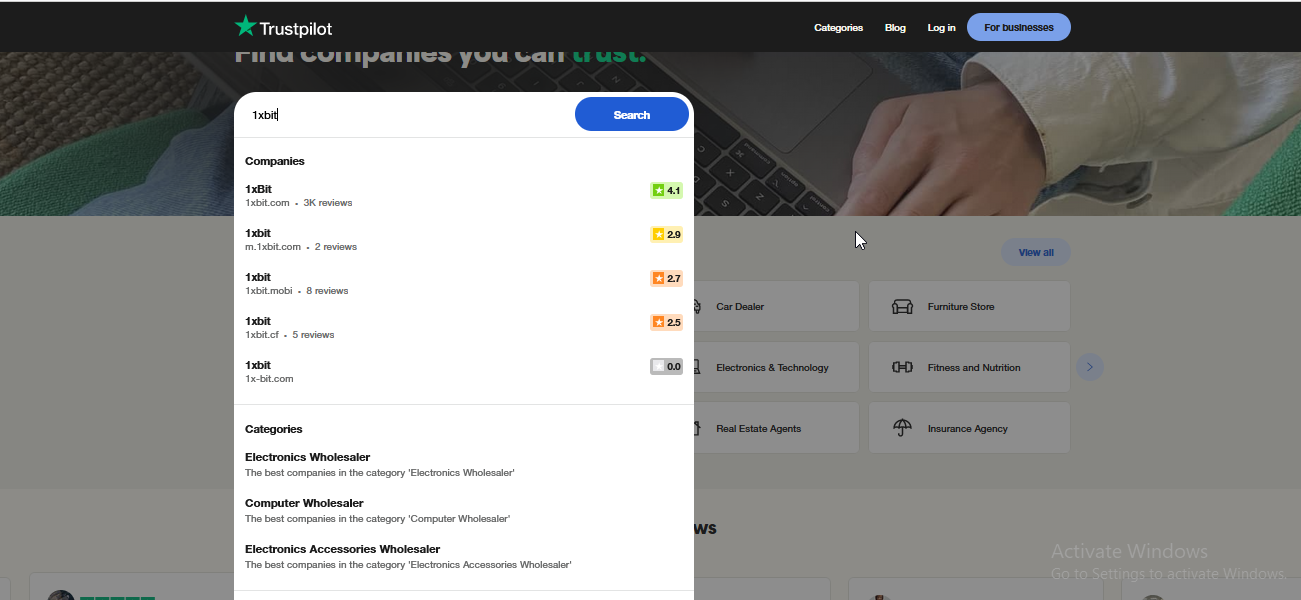Viewport: 1301px width, 600px height.
Task: Open Categories in top navigation
Action: click(838, 28)
